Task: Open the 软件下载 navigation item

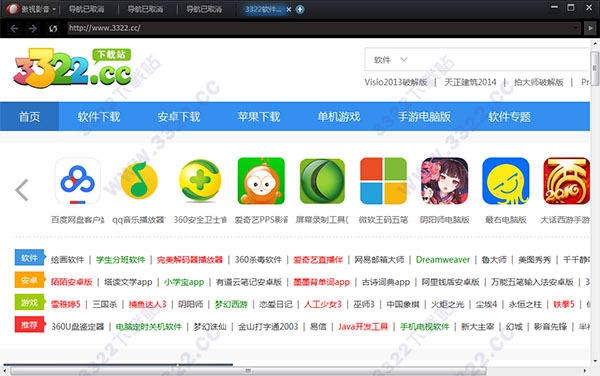Action: click(x=99, y=117)
